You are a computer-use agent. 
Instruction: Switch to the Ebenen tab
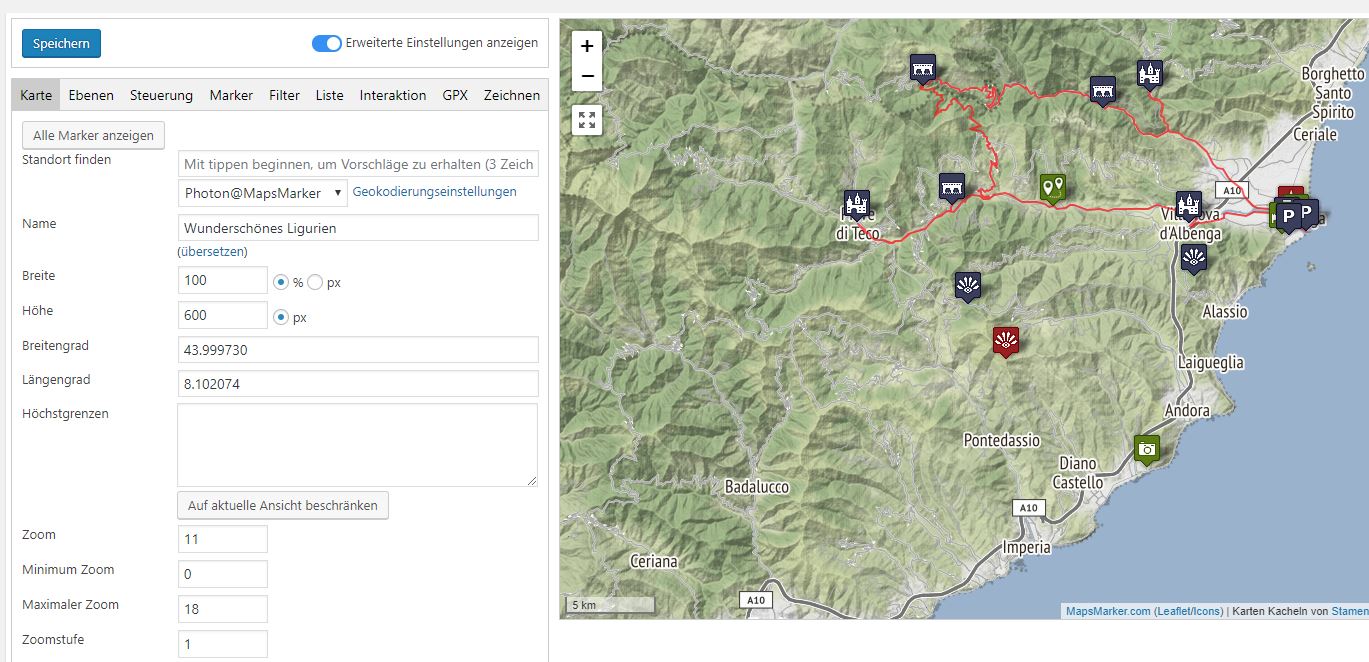[91, 95]
